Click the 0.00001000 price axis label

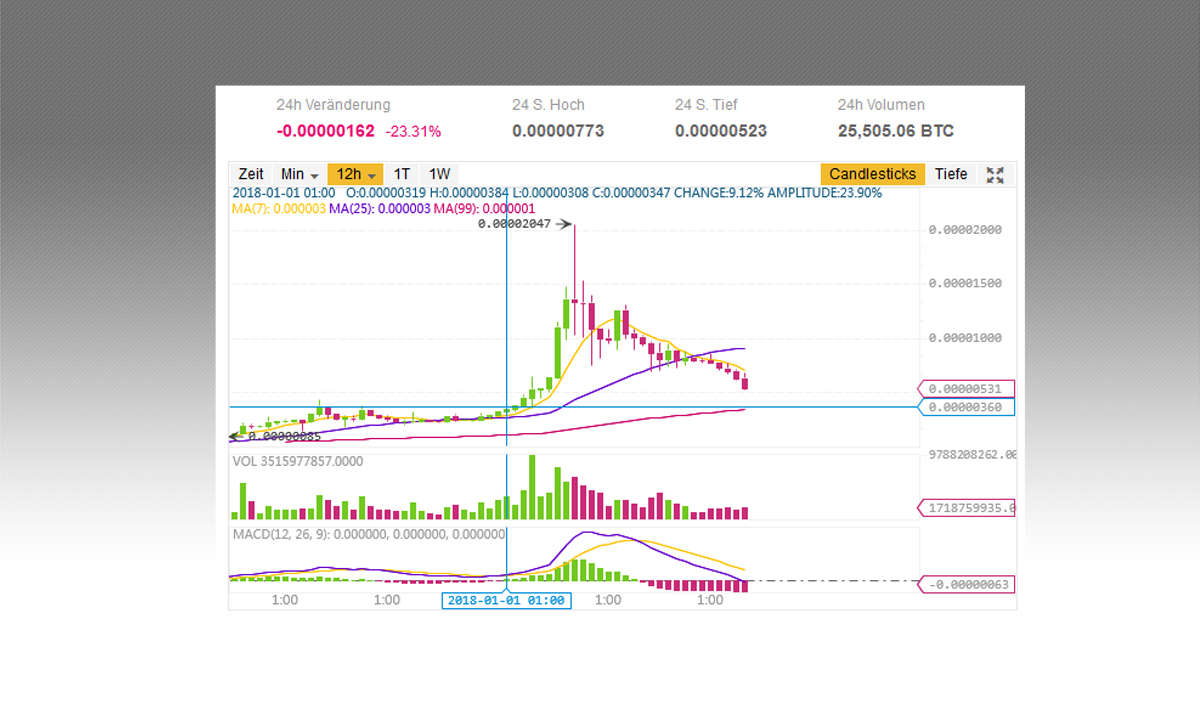point(965,338)
